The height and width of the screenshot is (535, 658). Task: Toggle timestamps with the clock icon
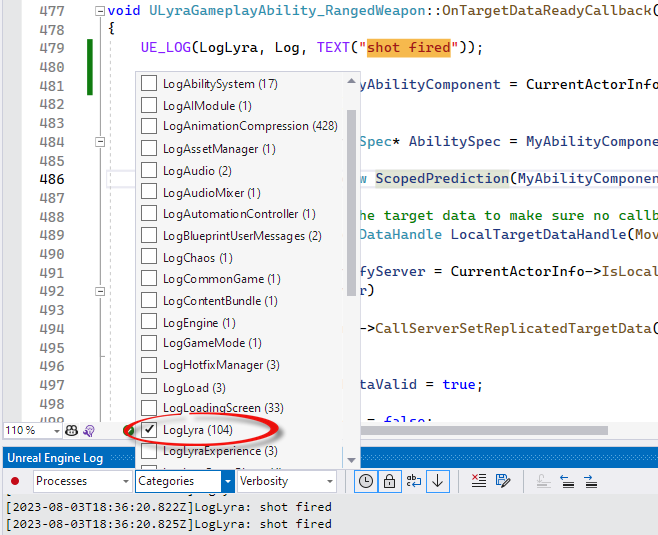click(366, 481)
